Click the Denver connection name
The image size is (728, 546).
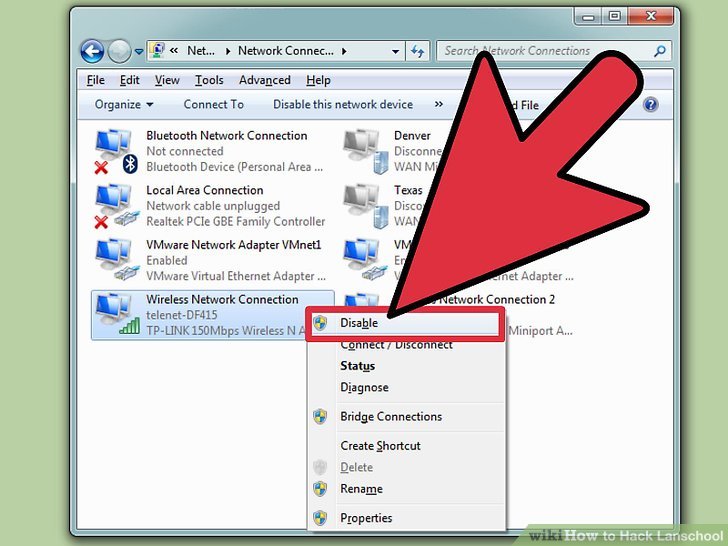[412, 136]
